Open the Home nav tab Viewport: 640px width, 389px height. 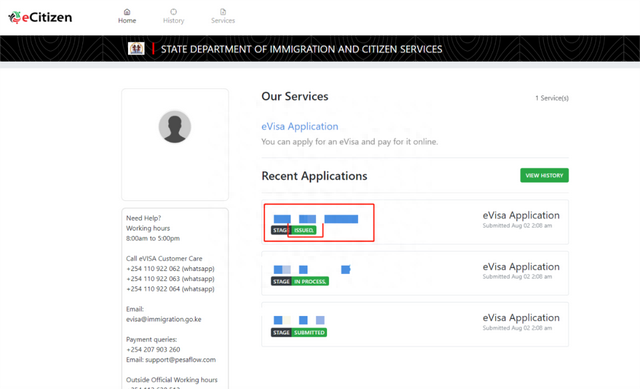(127, 16)
